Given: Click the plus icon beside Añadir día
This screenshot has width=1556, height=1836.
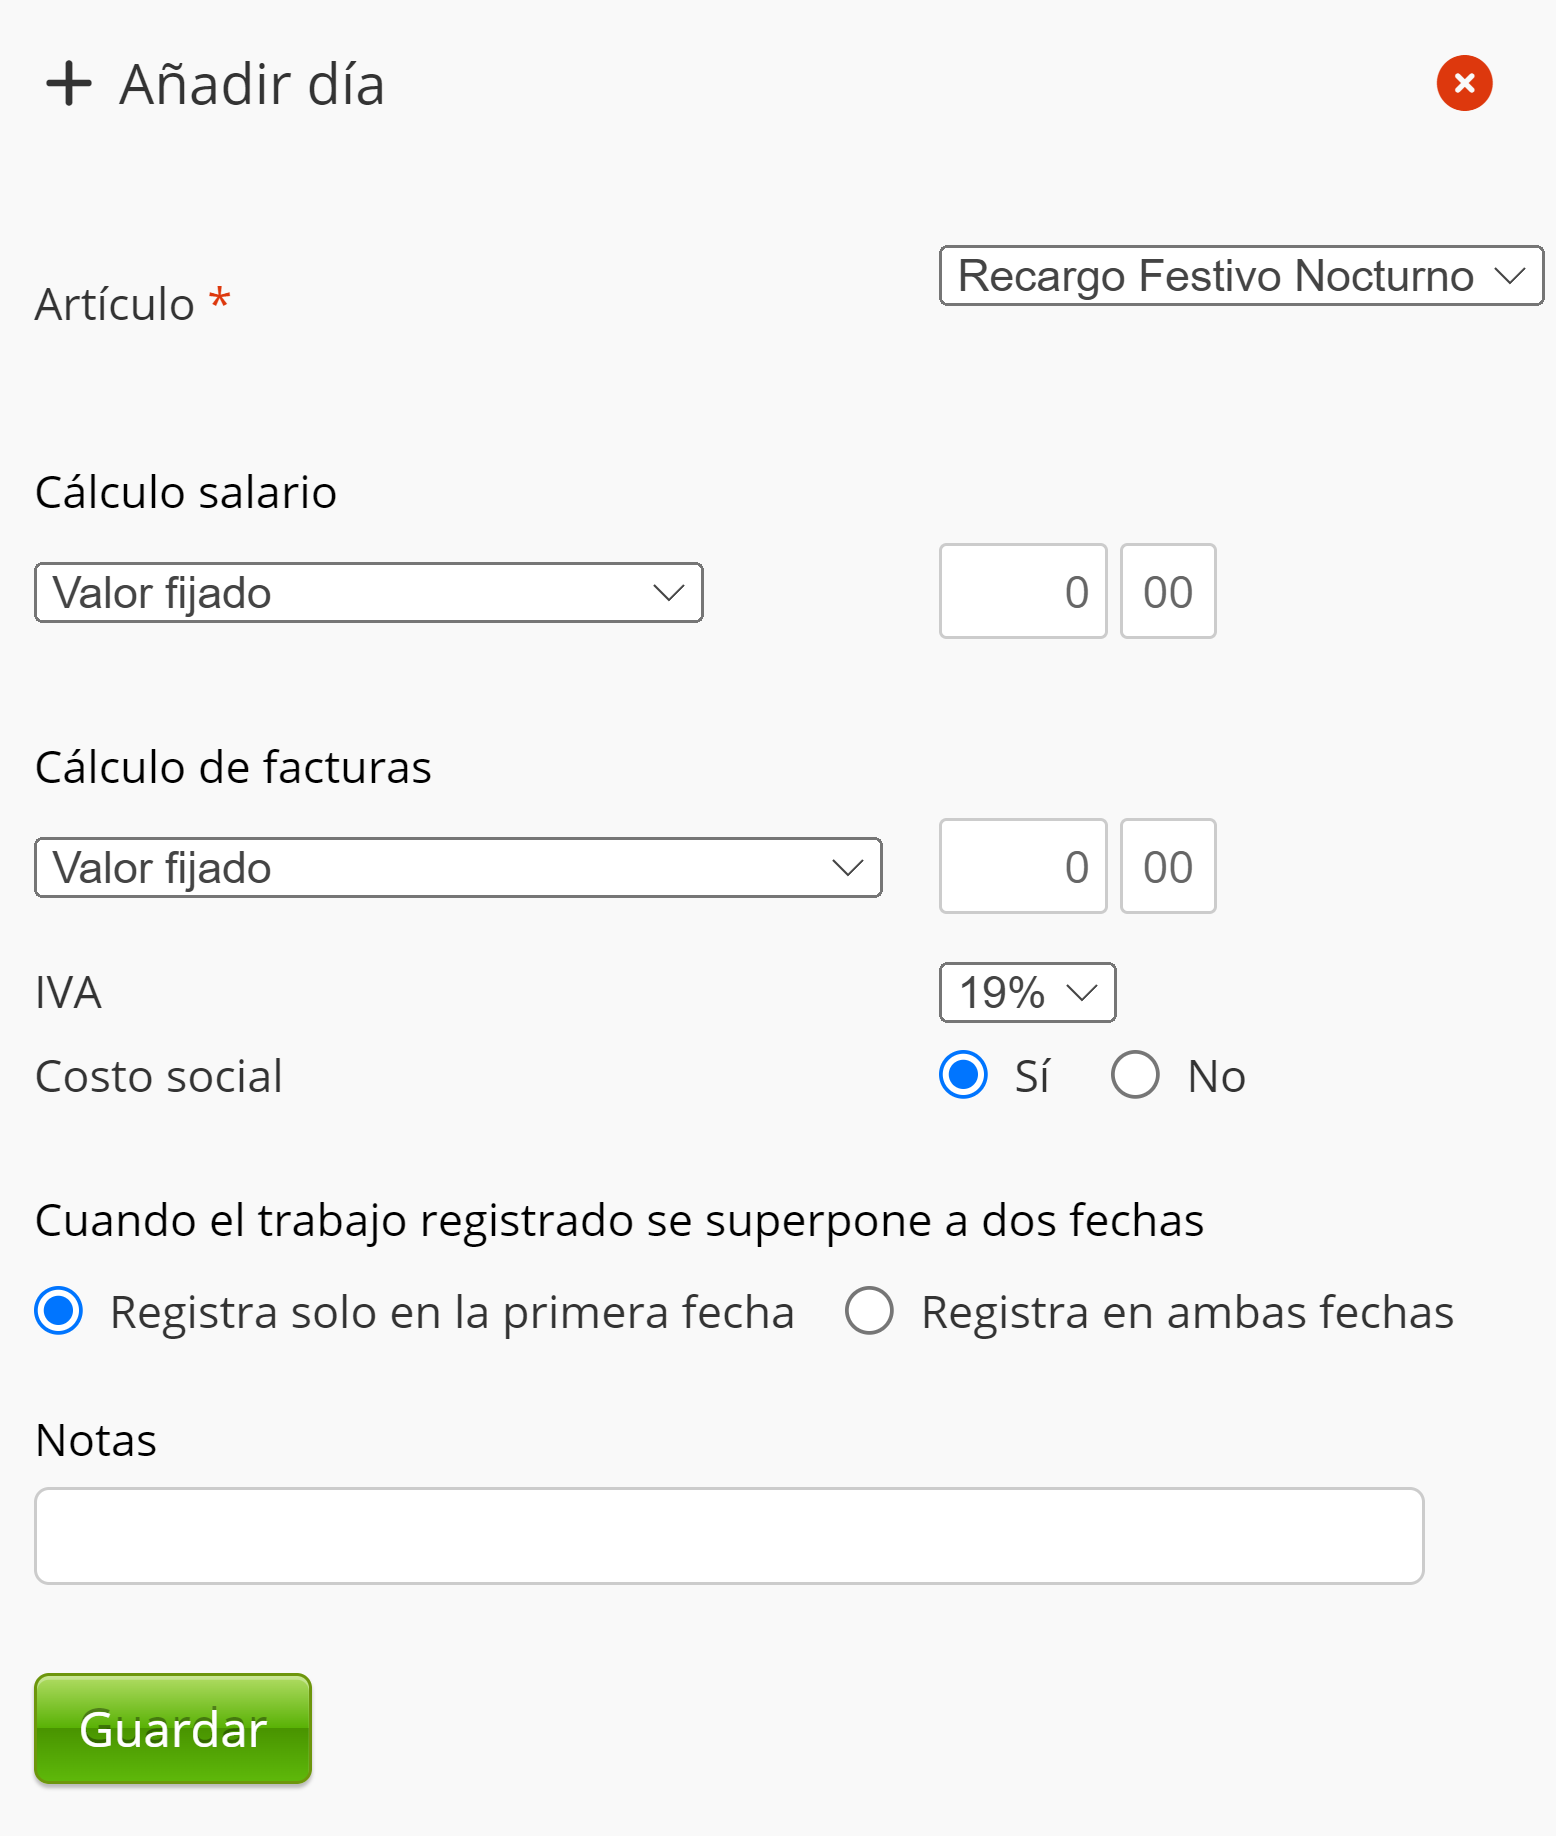Looking at the screenshot, I should [69, 83].
